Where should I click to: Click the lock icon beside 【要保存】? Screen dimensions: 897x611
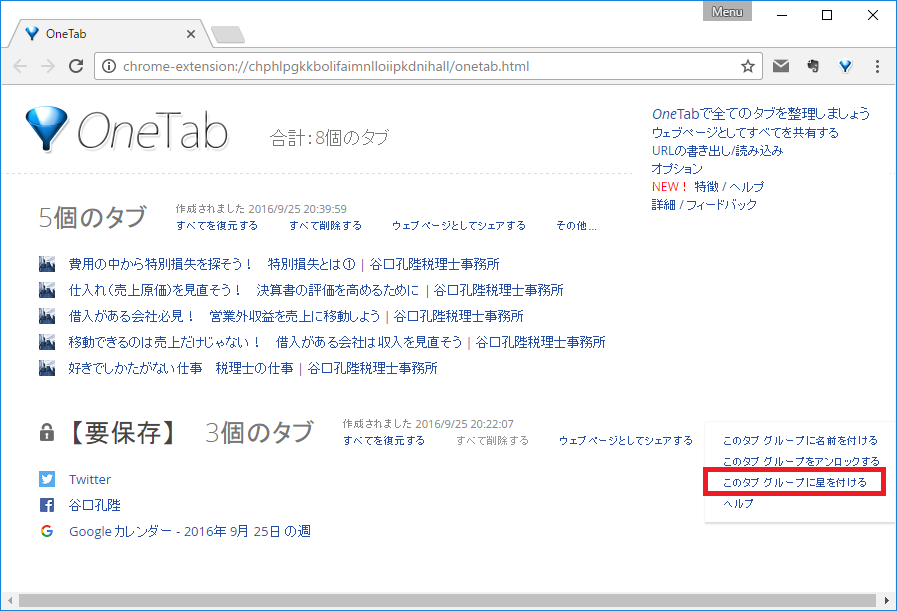pos(46,433)
